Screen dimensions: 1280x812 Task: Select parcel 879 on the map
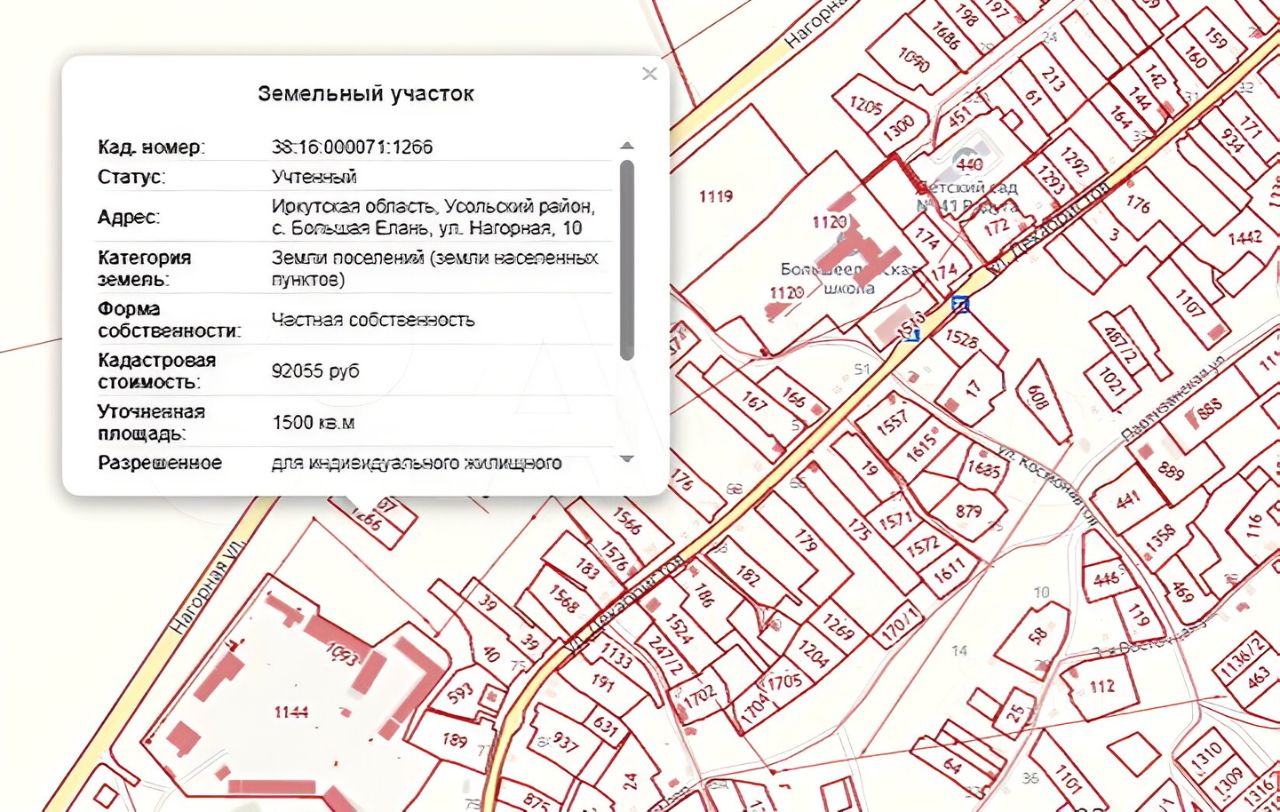tap(969, 512)
